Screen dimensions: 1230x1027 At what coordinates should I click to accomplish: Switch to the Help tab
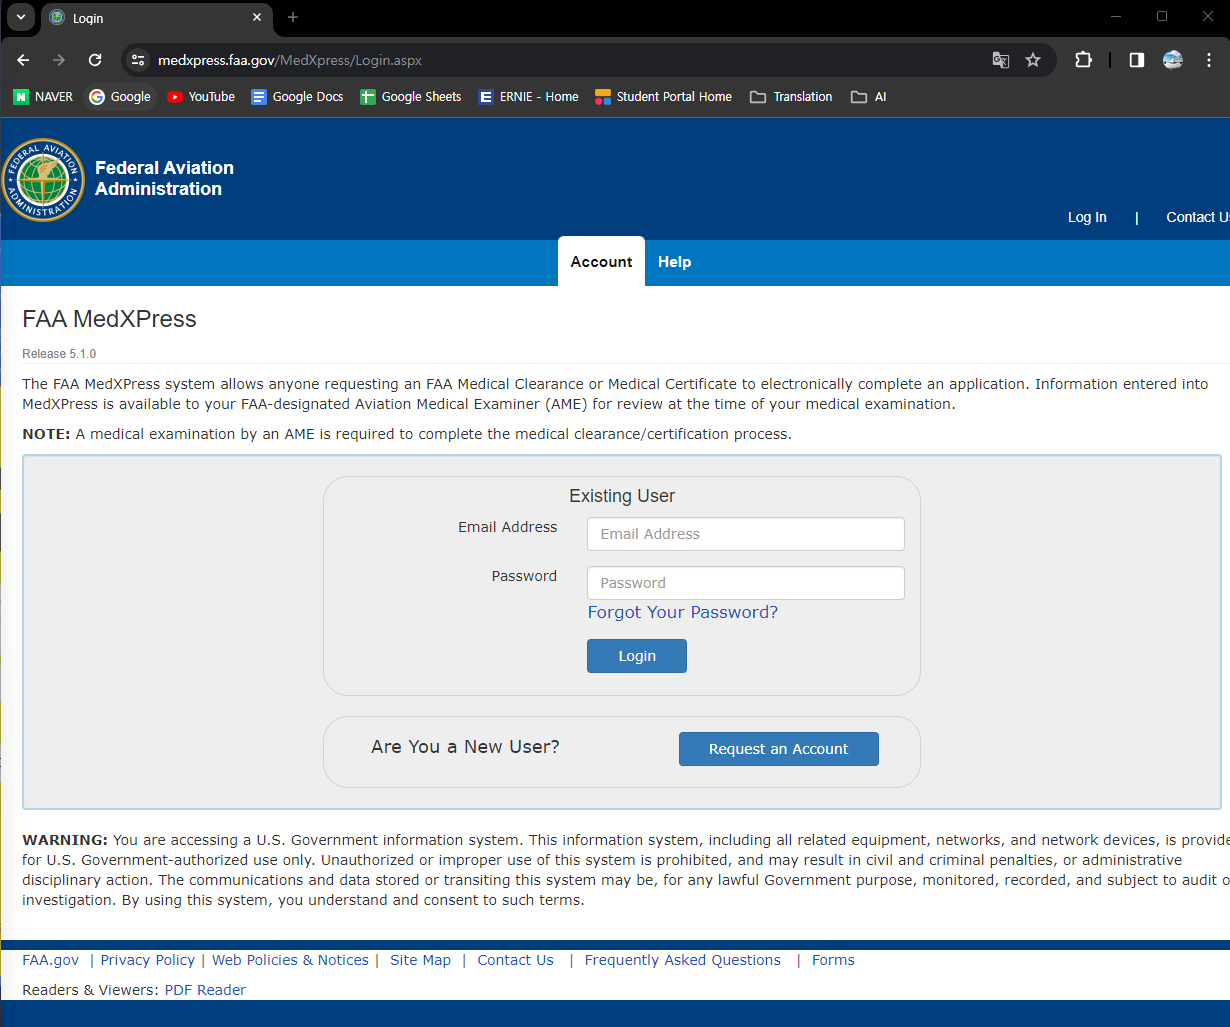tap(675, 262)
